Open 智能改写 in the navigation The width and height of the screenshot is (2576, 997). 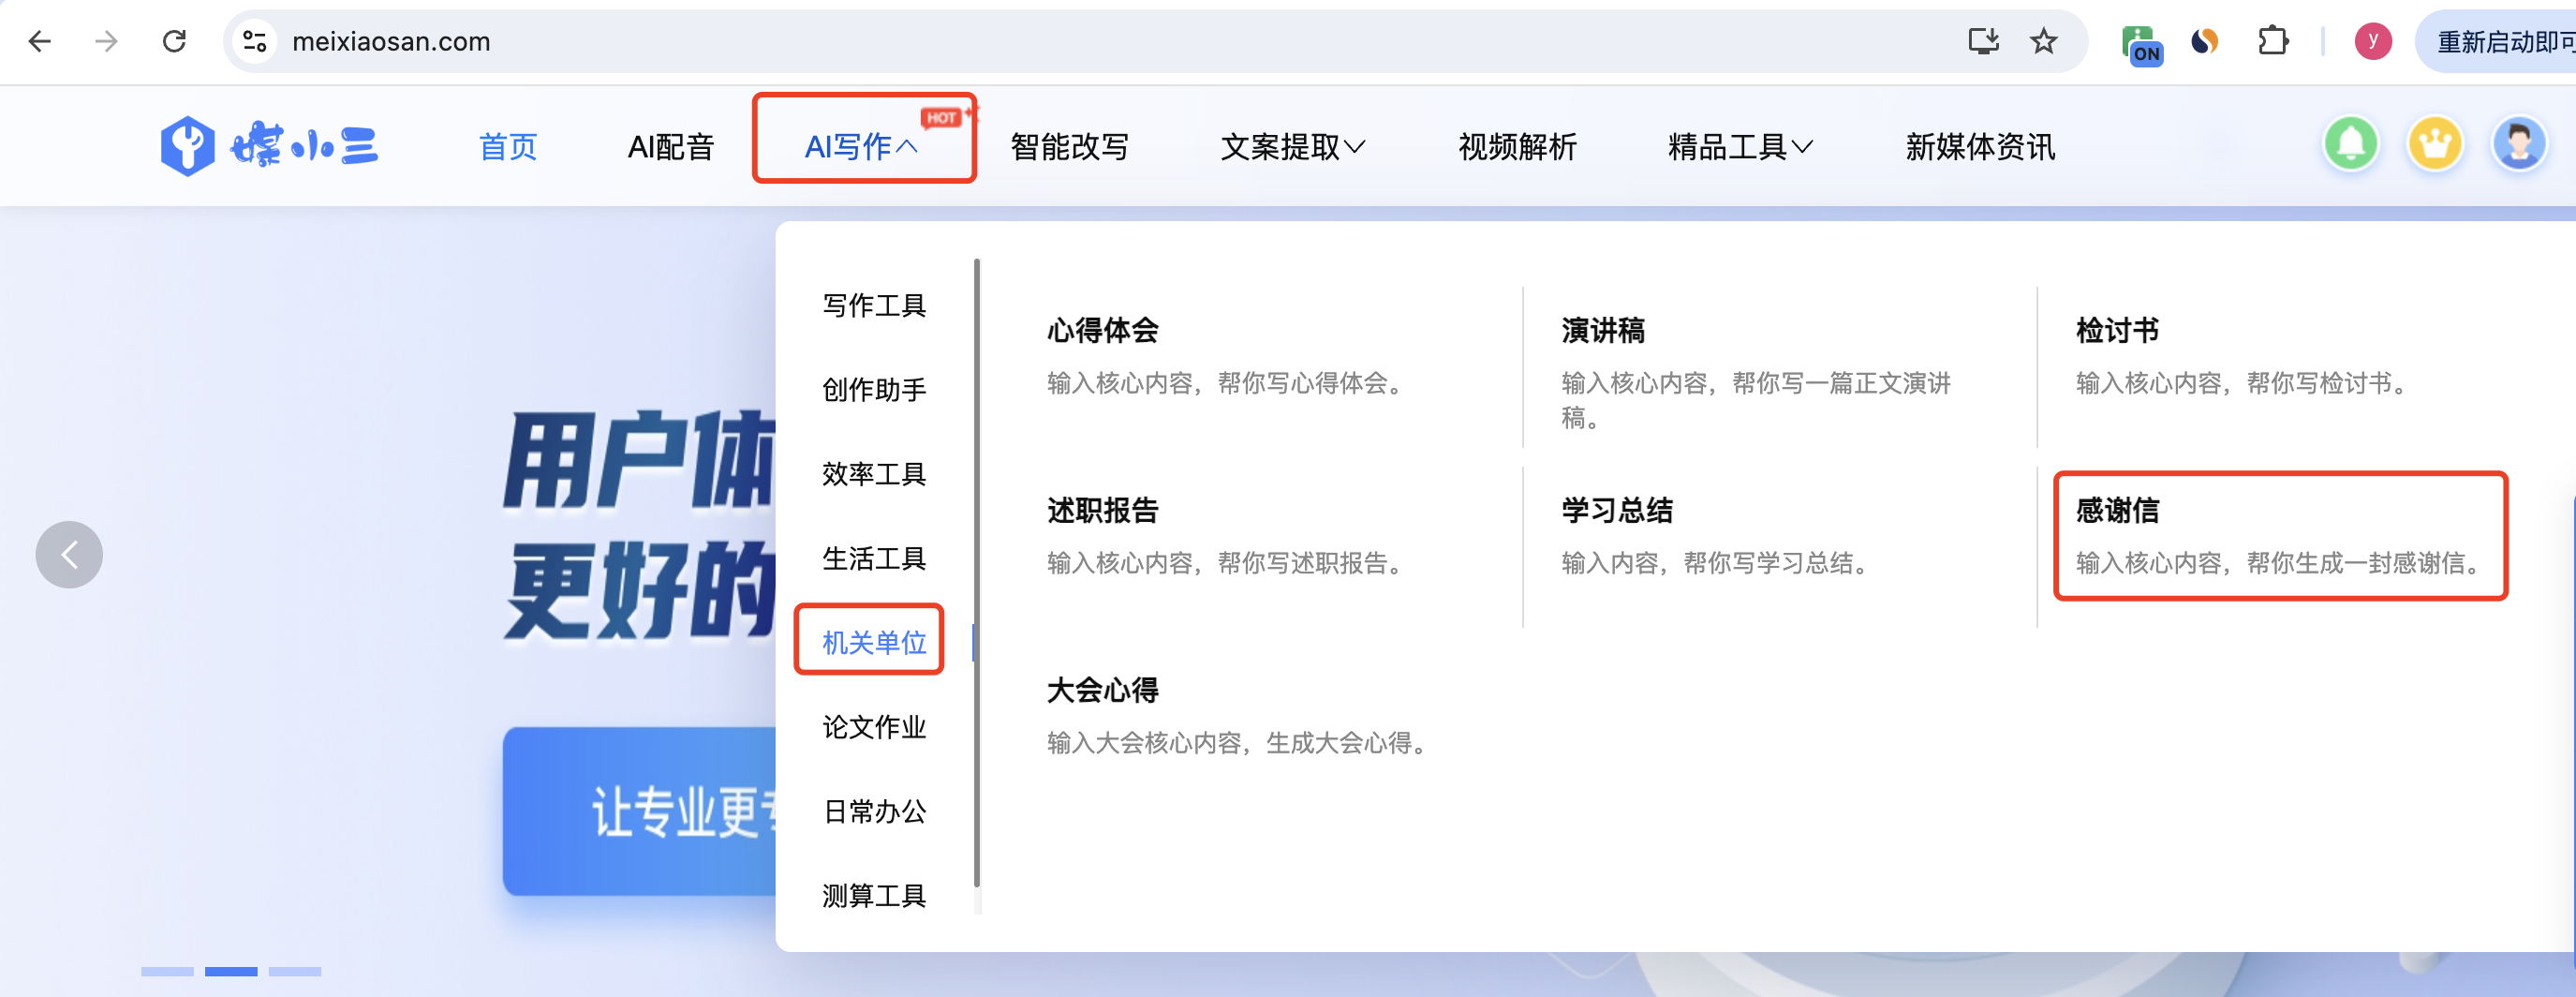click(x=1069, y=147)
